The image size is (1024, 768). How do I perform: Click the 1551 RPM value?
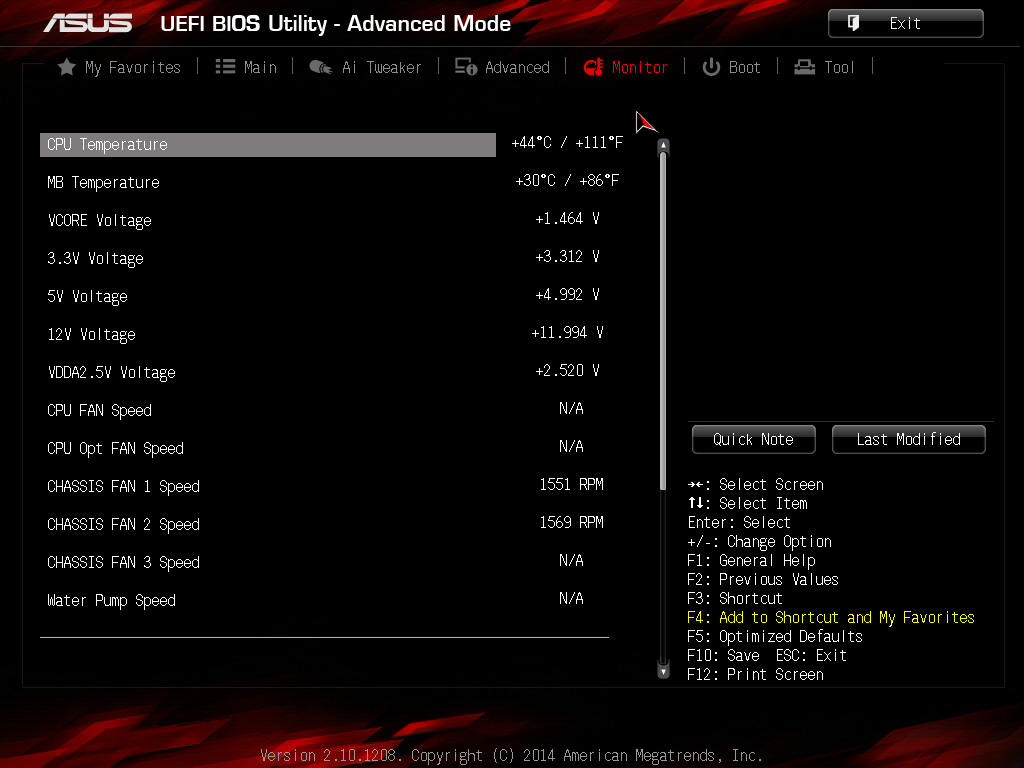point(571,485)
